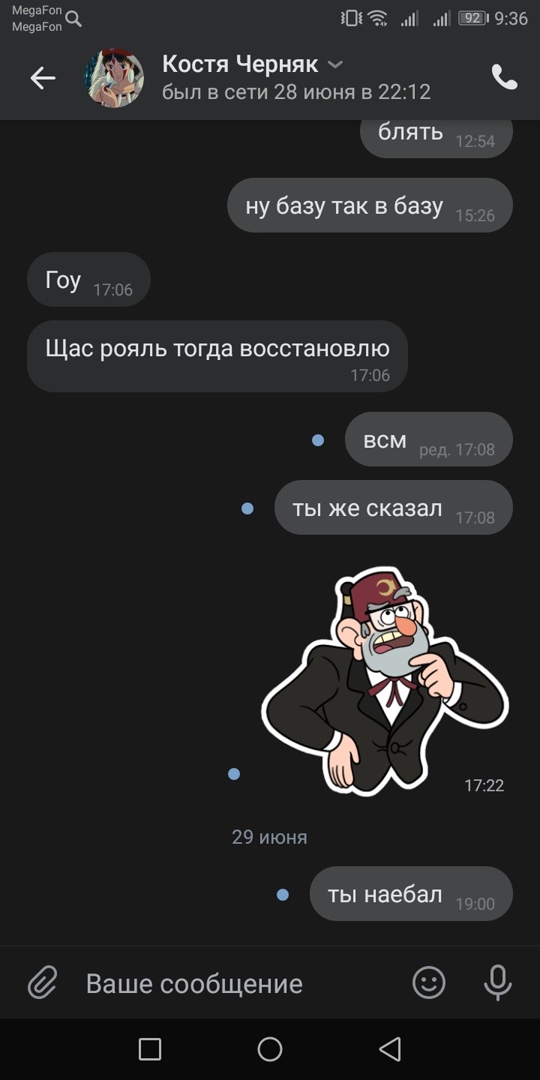
Task: Select the message 'Щас рояль тогда восстановлю'
Action: 218,356
